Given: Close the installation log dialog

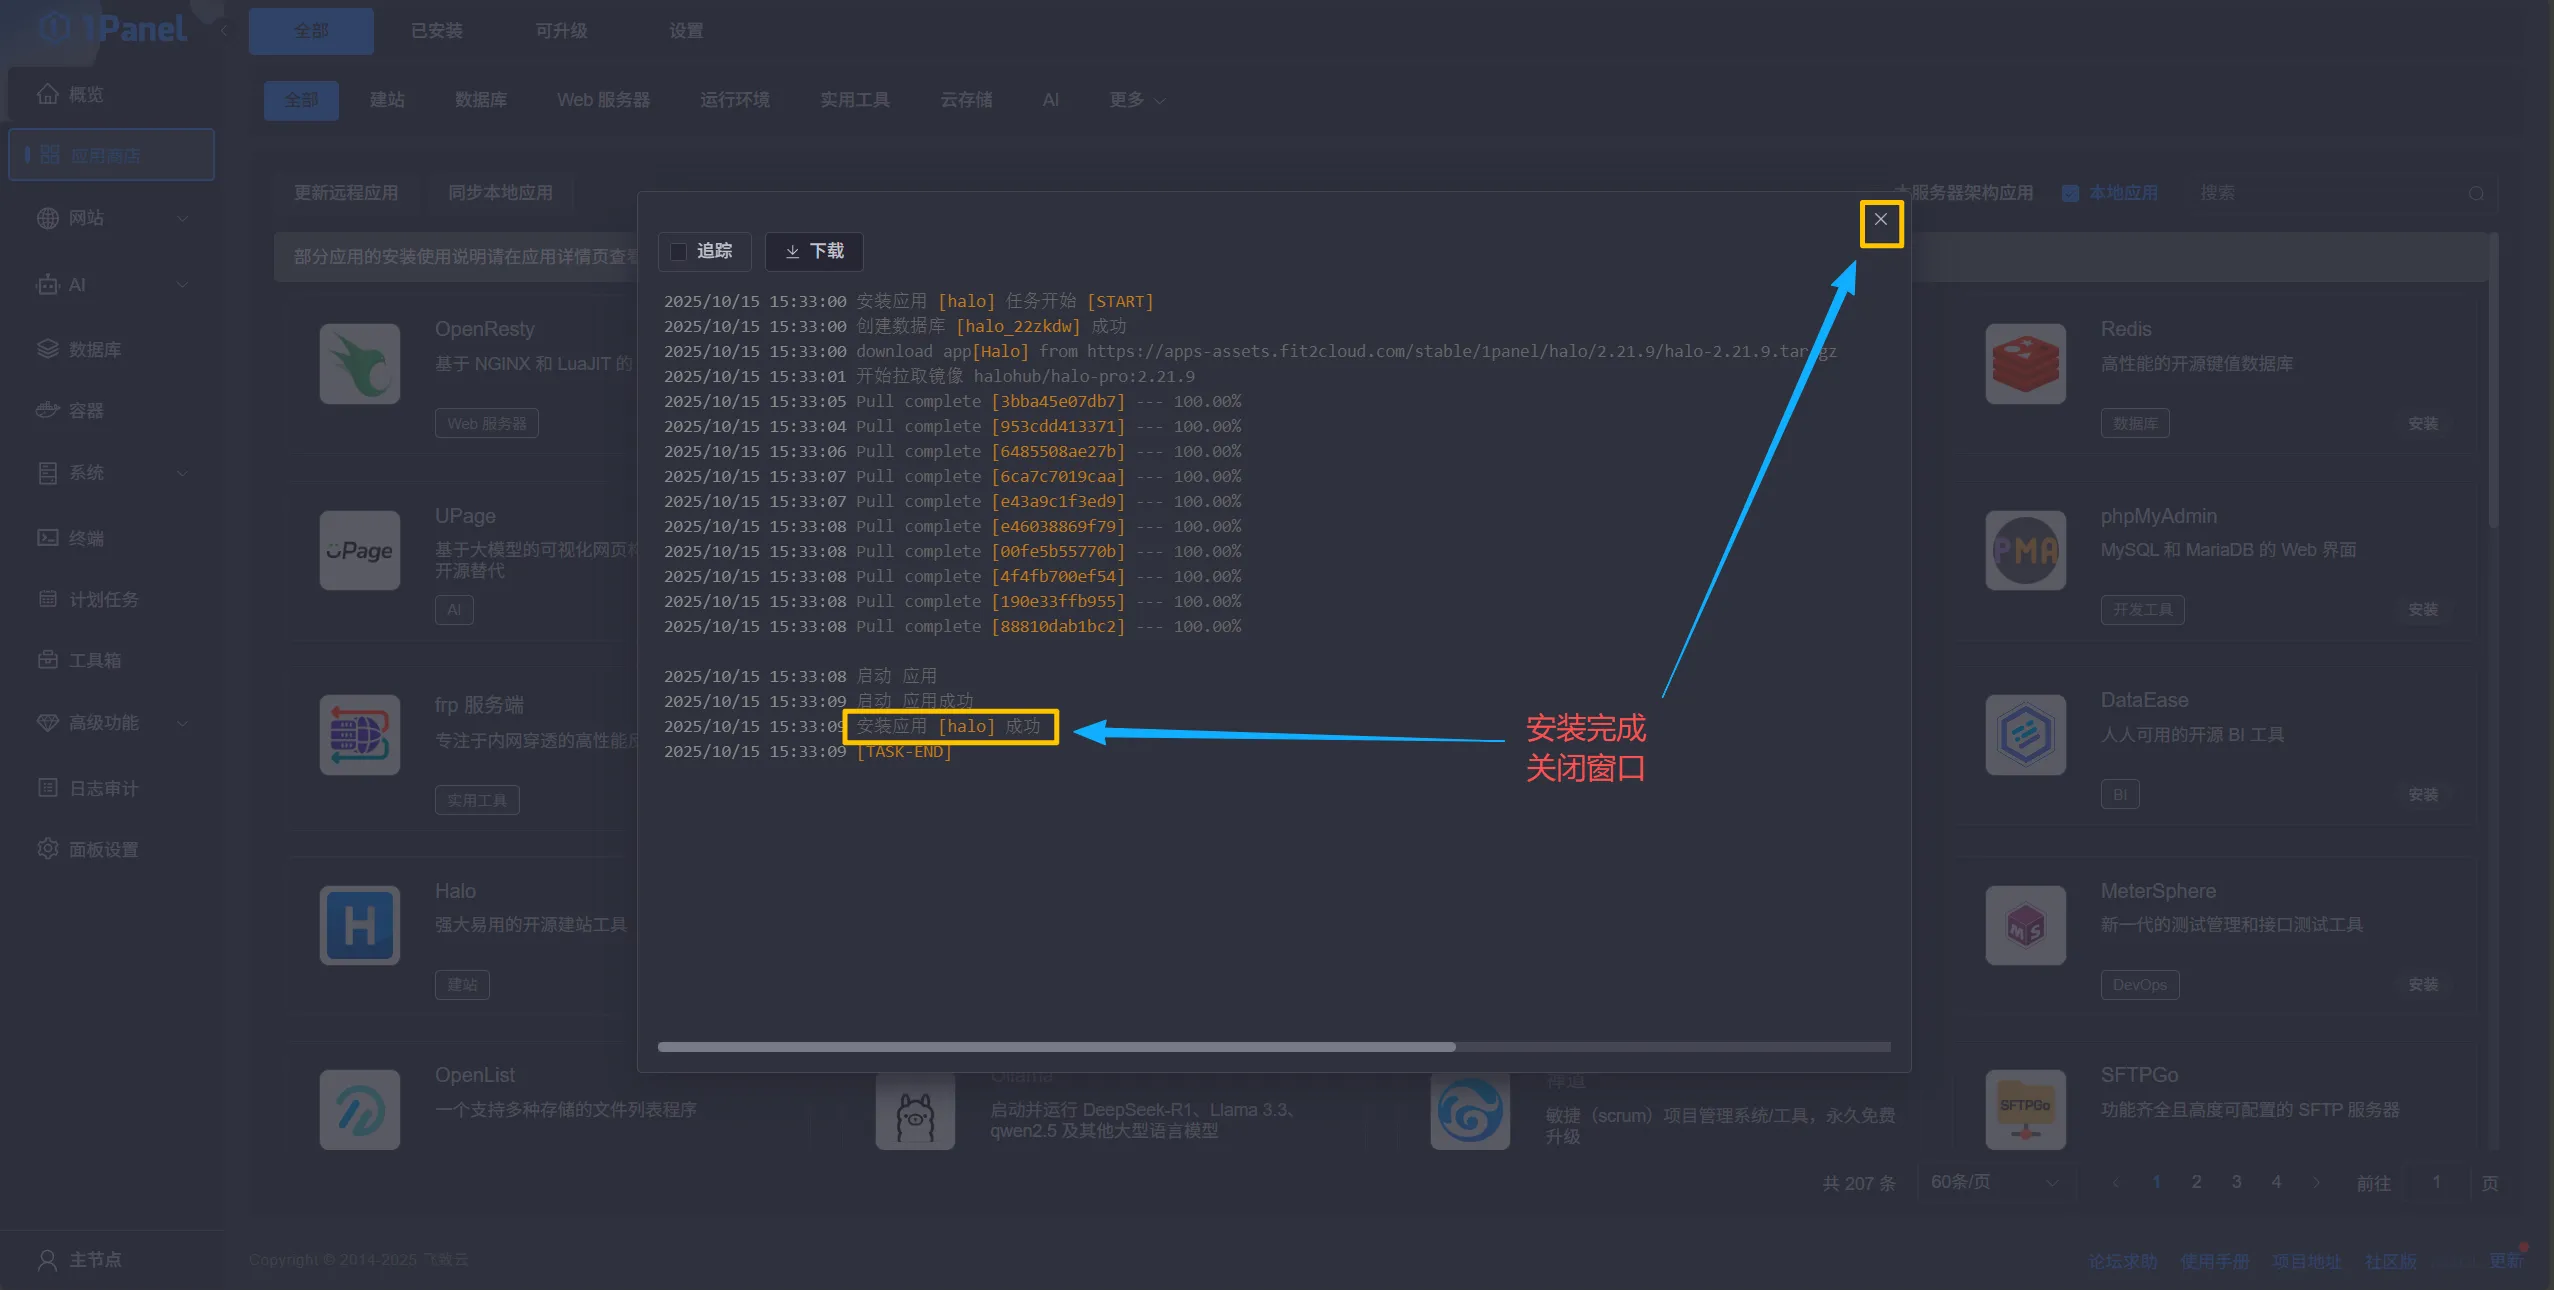Looking at the screenshot, I should pyautogui.click(x=1880, y=220).
